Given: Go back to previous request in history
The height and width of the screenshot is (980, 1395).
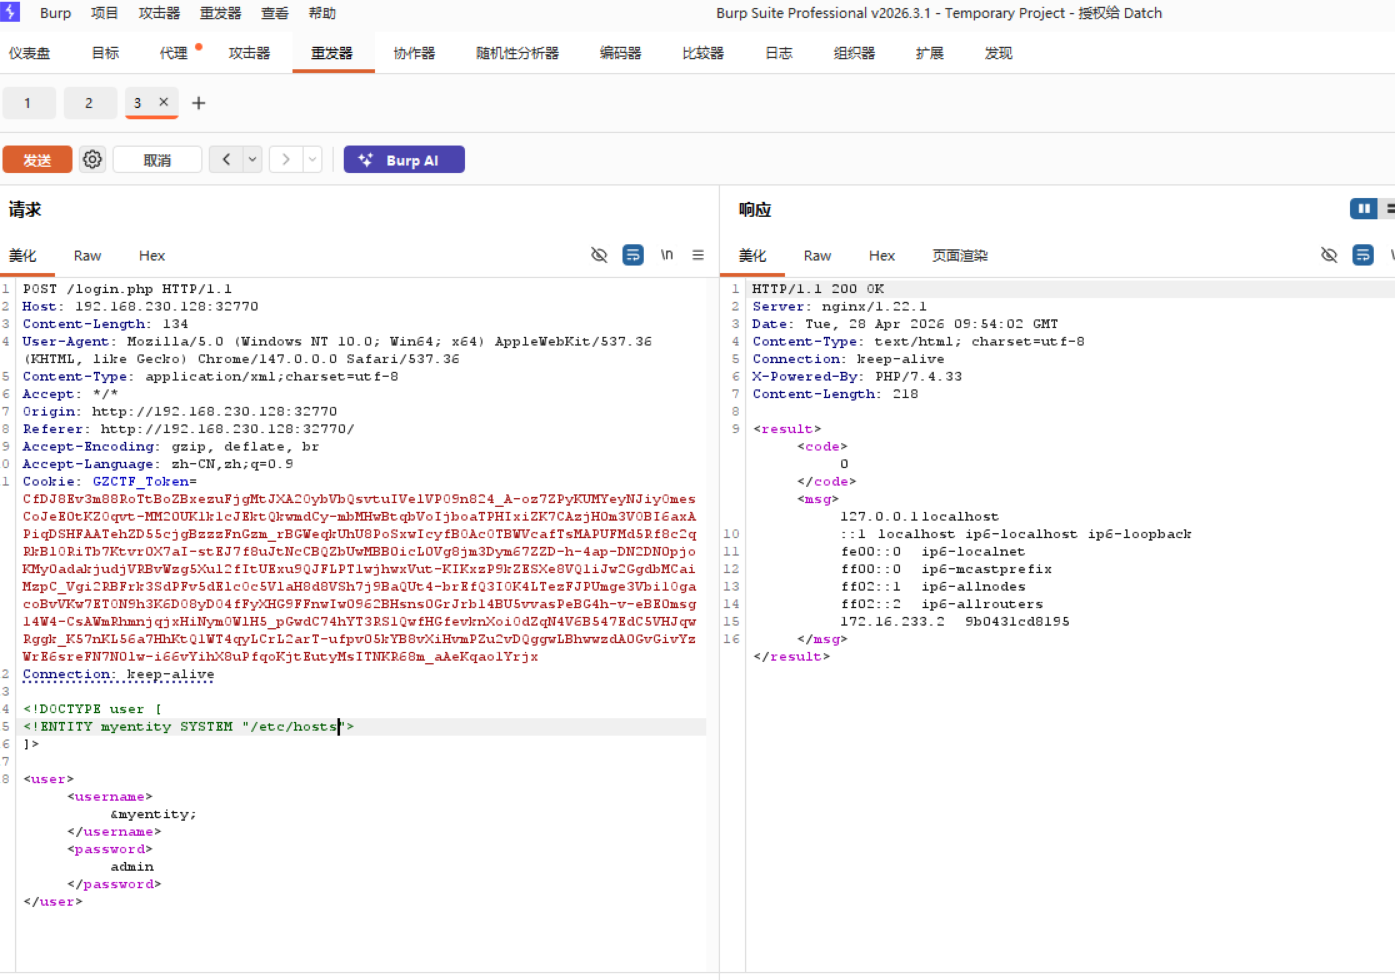Looking at the screenshot, I should (226, 159).
